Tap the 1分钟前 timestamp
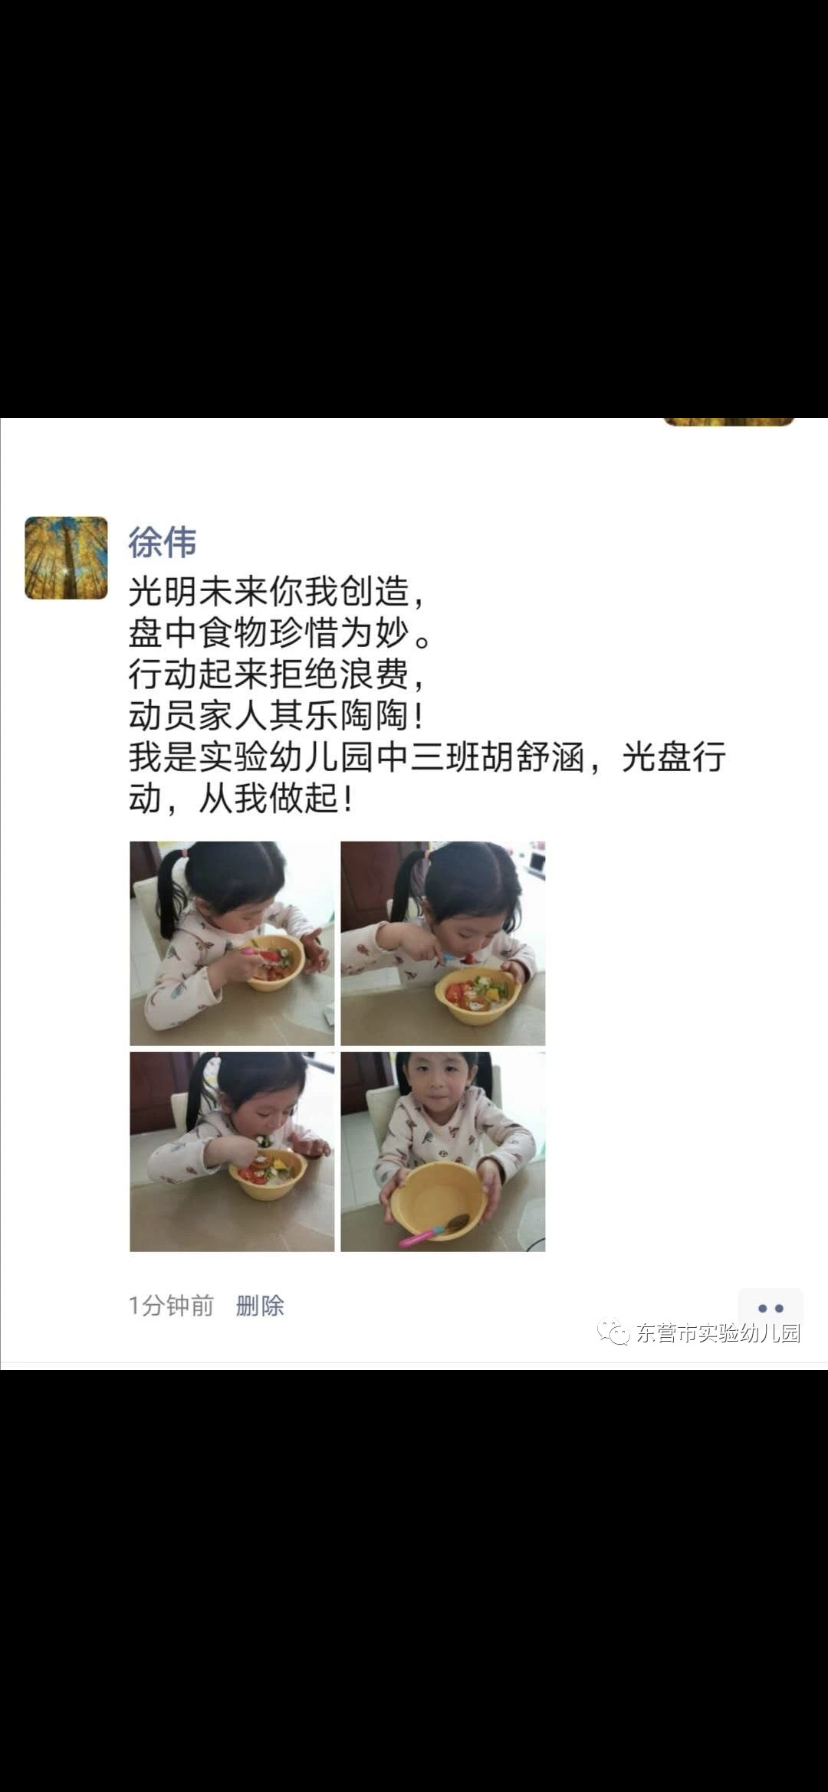Image resolution: width=828 pixels, height=1792 pixels. tap(171, 1305)
